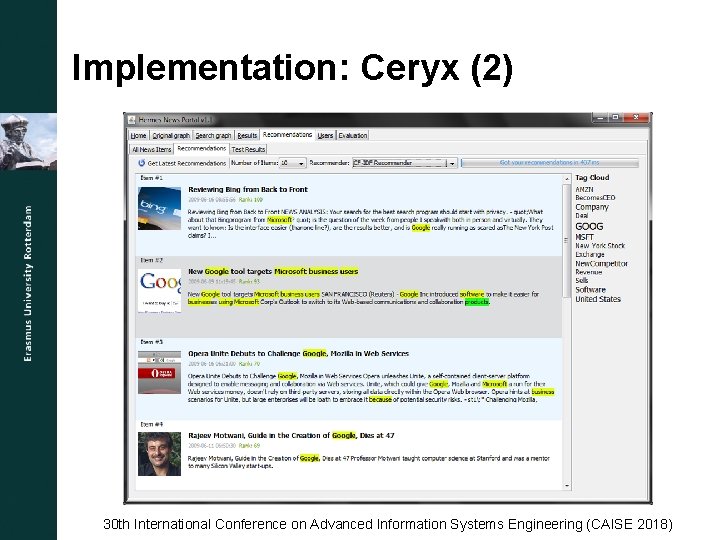Select the NewCompetitor tag
Screen dimensions: 720x540
click(602, 264)
